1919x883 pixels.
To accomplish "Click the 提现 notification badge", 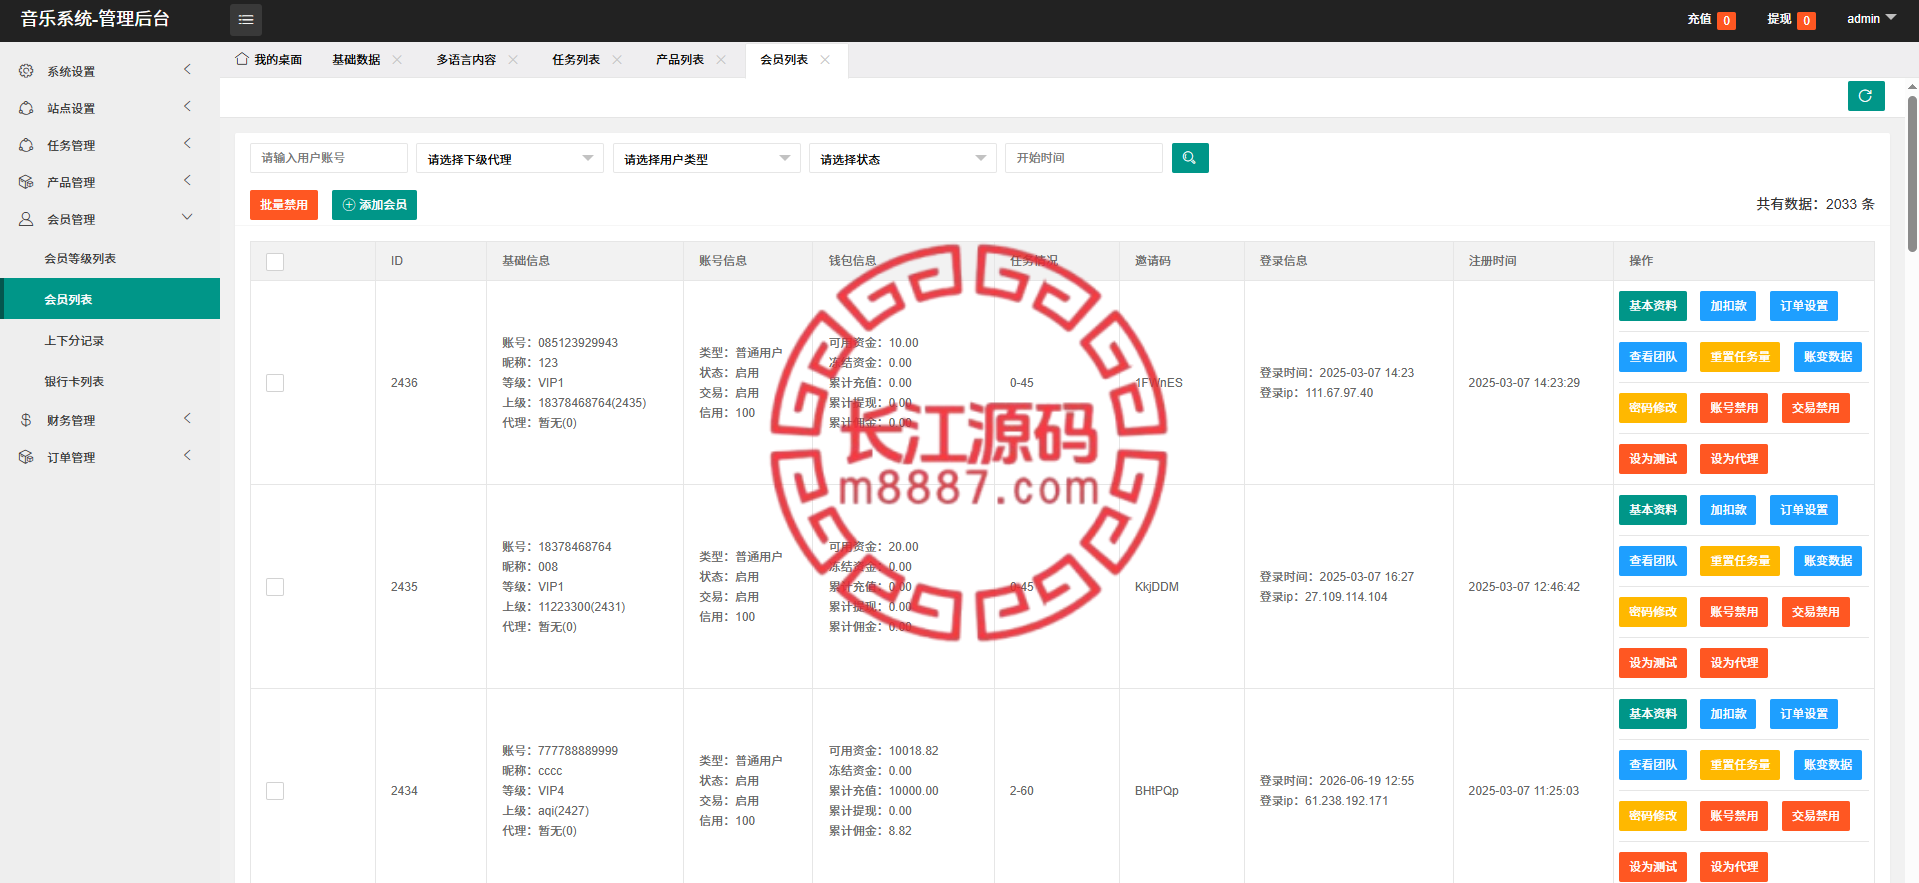I will coord(1806,20).
